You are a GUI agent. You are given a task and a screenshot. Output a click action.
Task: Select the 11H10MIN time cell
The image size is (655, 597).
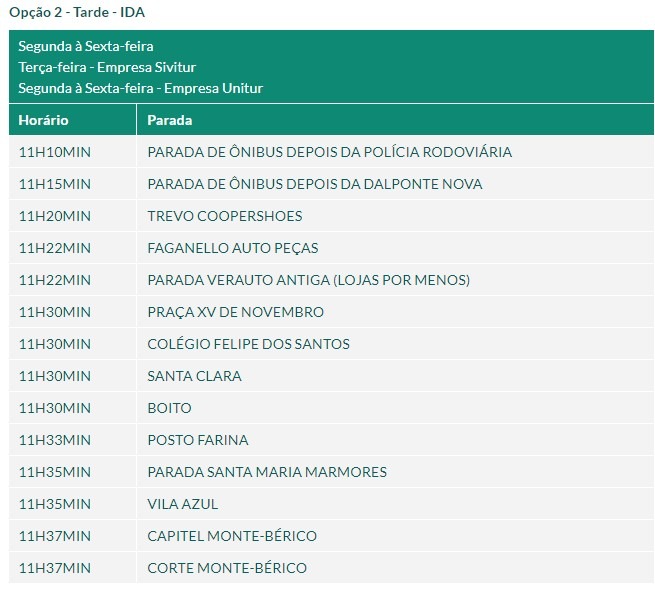(54, 152)
